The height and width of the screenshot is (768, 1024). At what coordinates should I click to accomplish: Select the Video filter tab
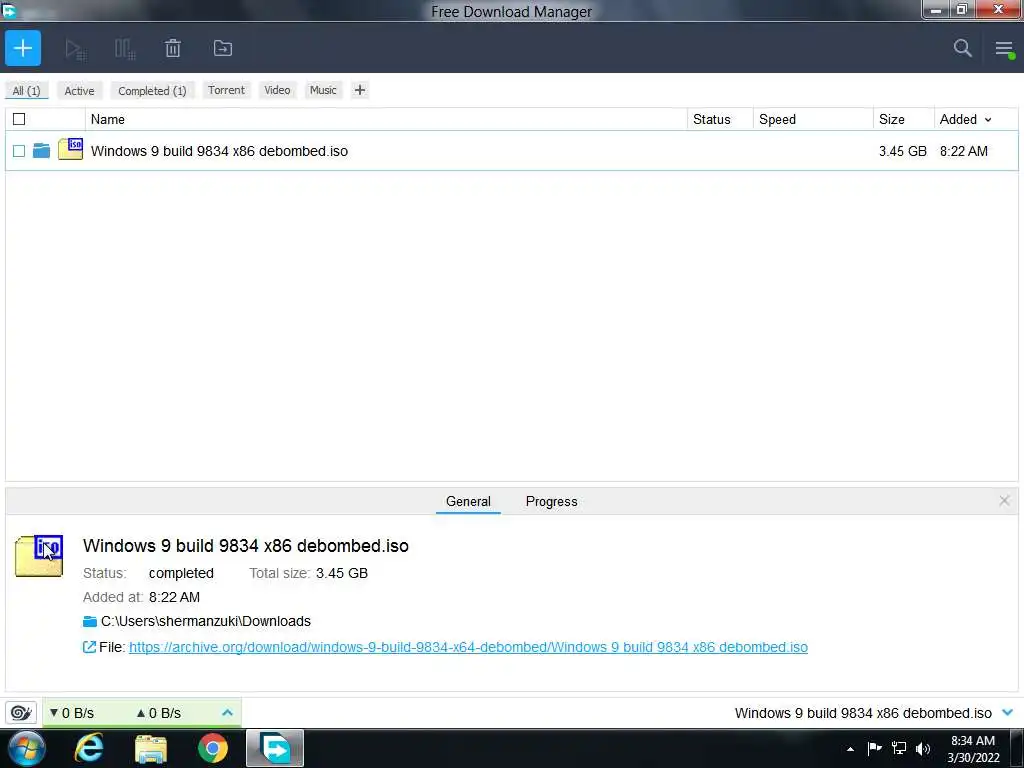tap(277, 90)
